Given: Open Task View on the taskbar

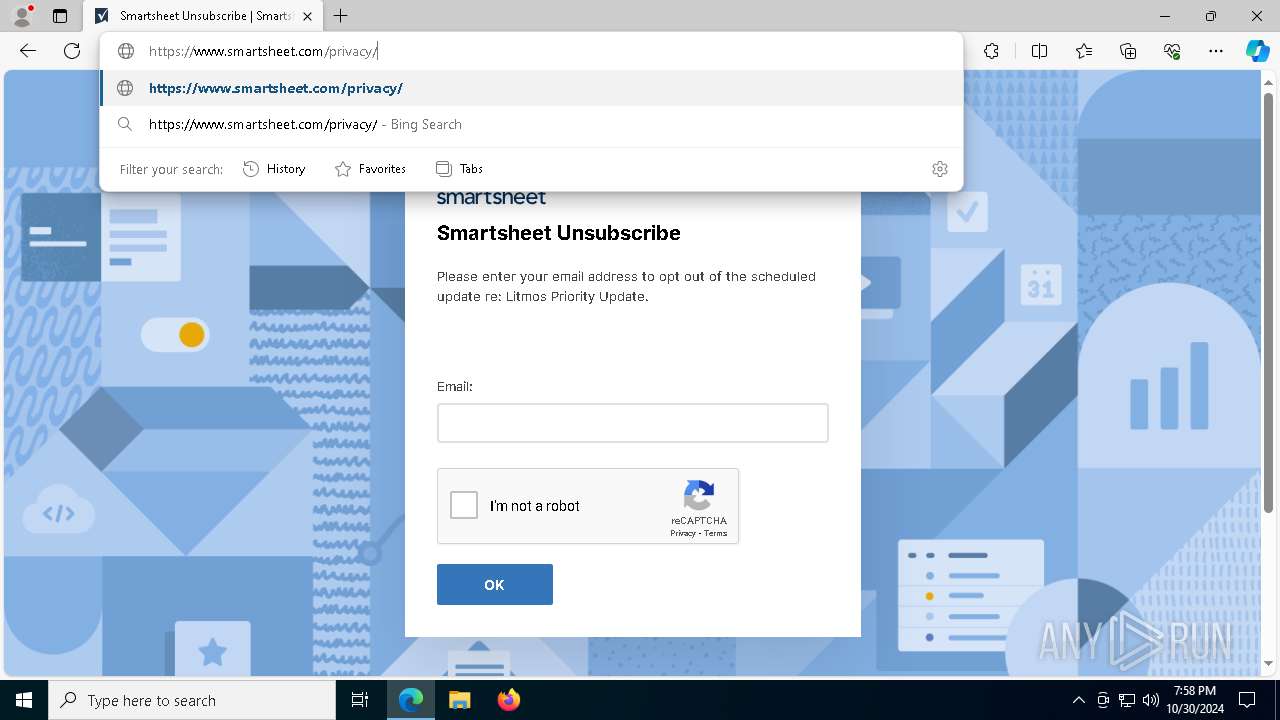Looking at the screenshot, I should point(360,700).
